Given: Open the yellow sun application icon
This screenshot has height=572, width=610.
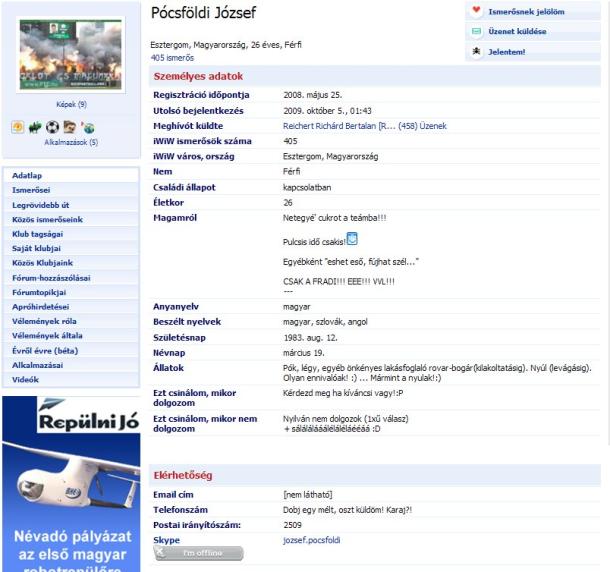Looking at the screenshot, I should [x=18, y=127].
